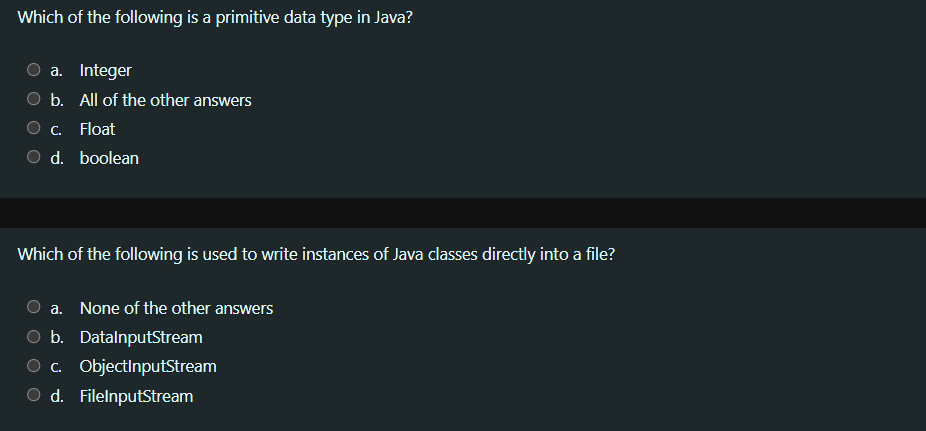Click the 'None of the other answers' label
The image size is (926, 431).
176,308
